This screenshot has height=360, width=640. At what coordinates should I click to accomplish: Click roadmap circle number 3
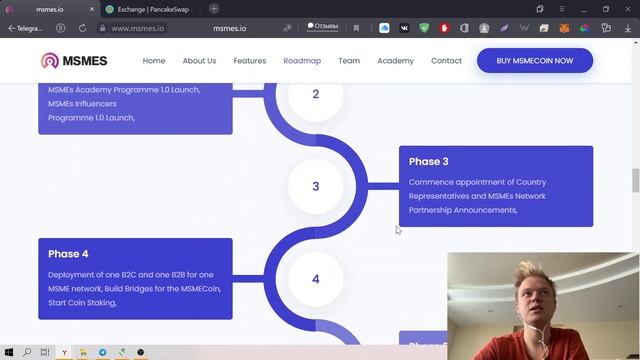(x=316, y=187)
